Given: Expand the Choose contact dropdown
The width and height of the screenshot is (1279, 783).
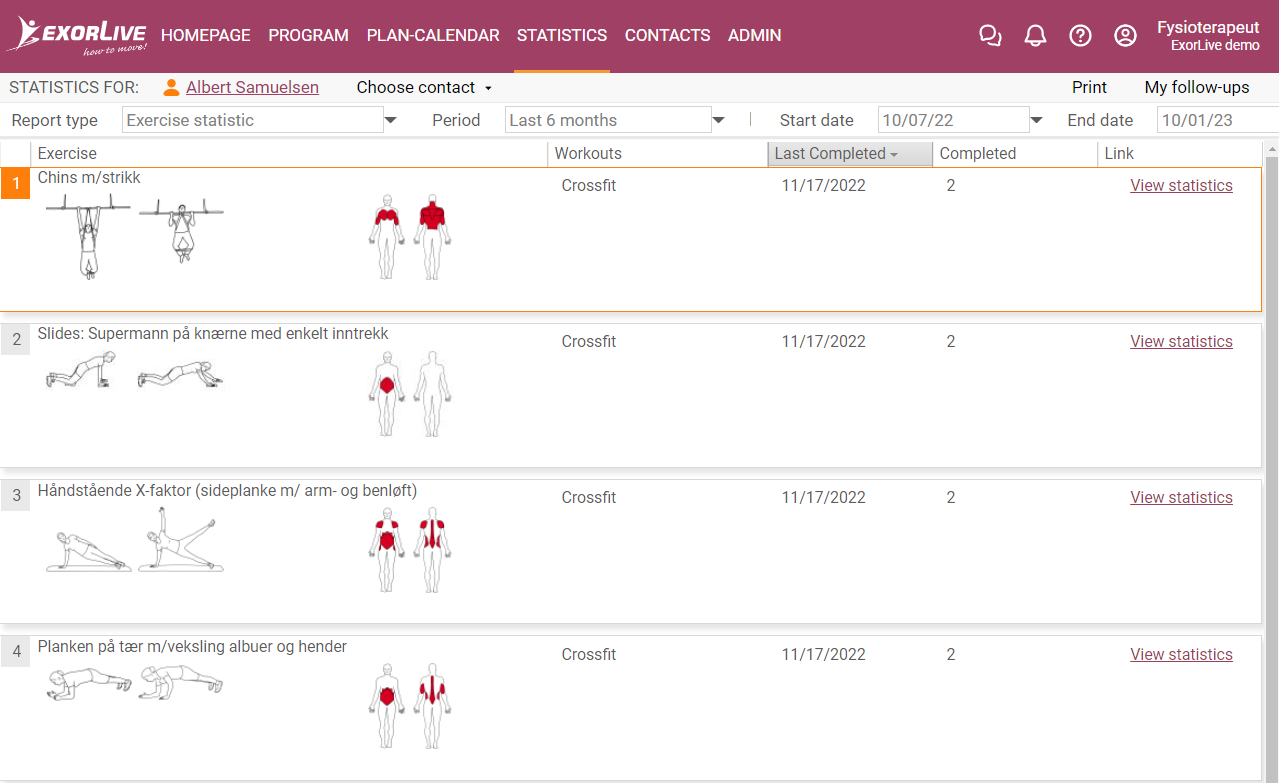Looking at the screenshot, I should click(424, 87).
